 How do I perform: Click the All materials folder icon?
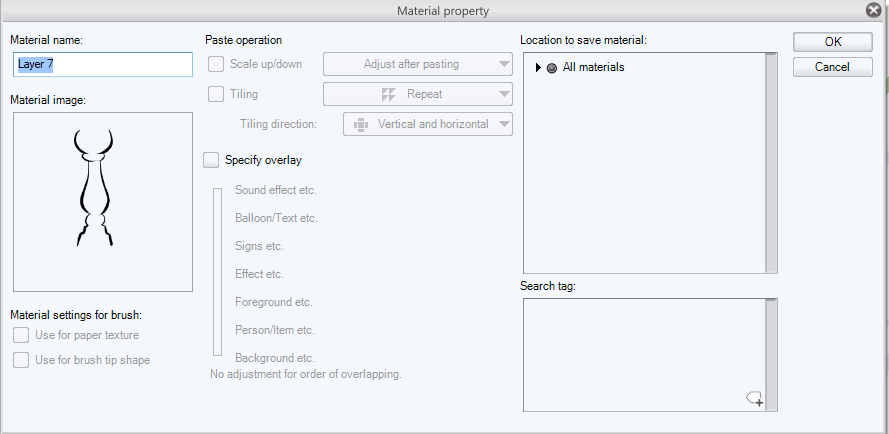pos(552,67)
